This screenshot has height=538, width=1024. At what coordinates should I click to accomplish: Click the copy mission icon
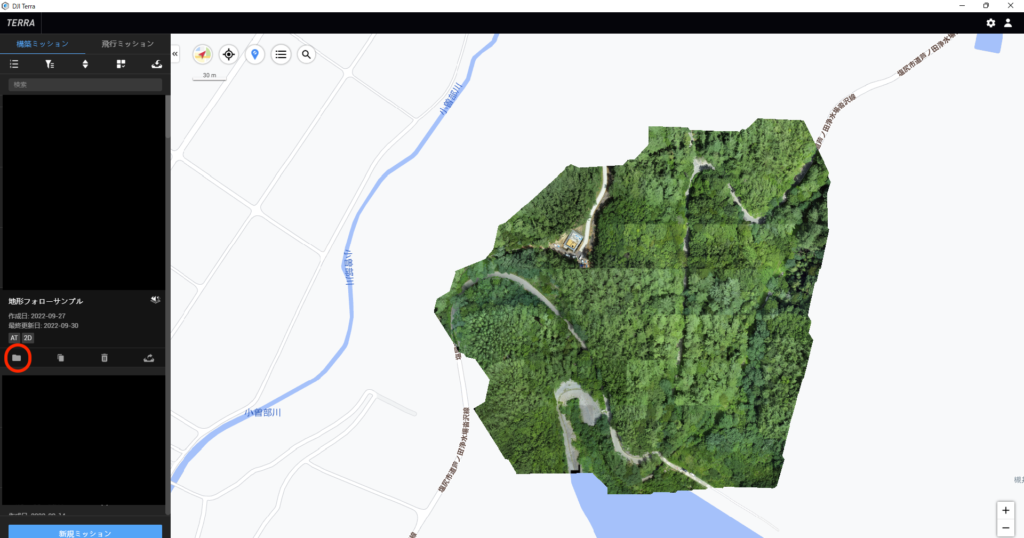tap(60, 357)
